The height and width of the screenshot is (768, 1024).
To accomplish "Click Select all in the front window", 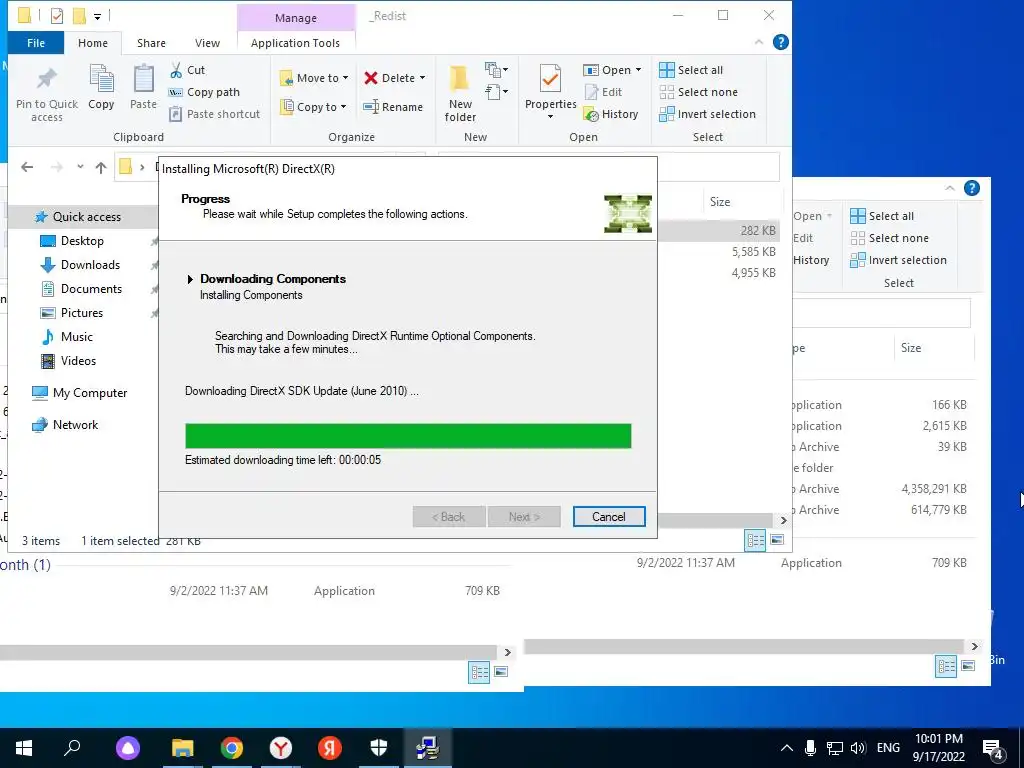I will [x=691, y=70].
